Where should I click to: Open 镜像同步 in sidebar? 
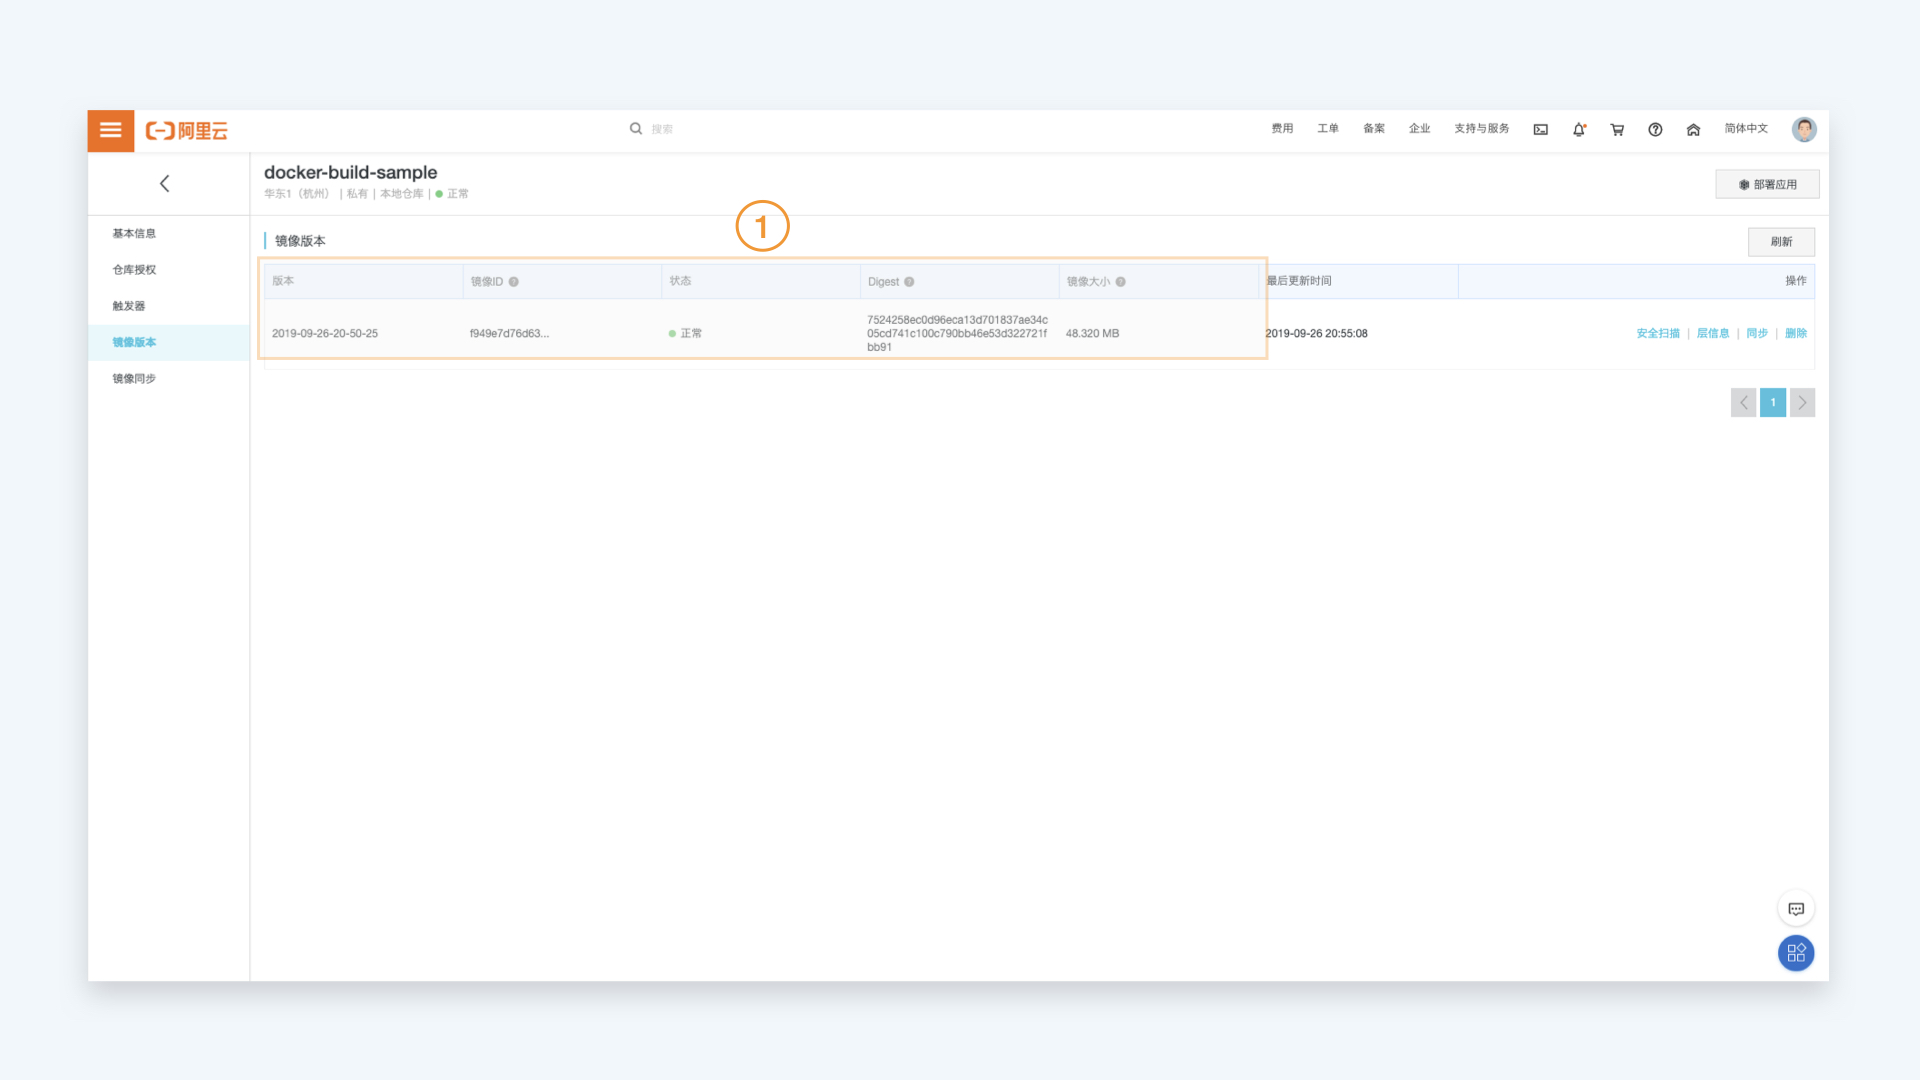[x=134, y=379]
